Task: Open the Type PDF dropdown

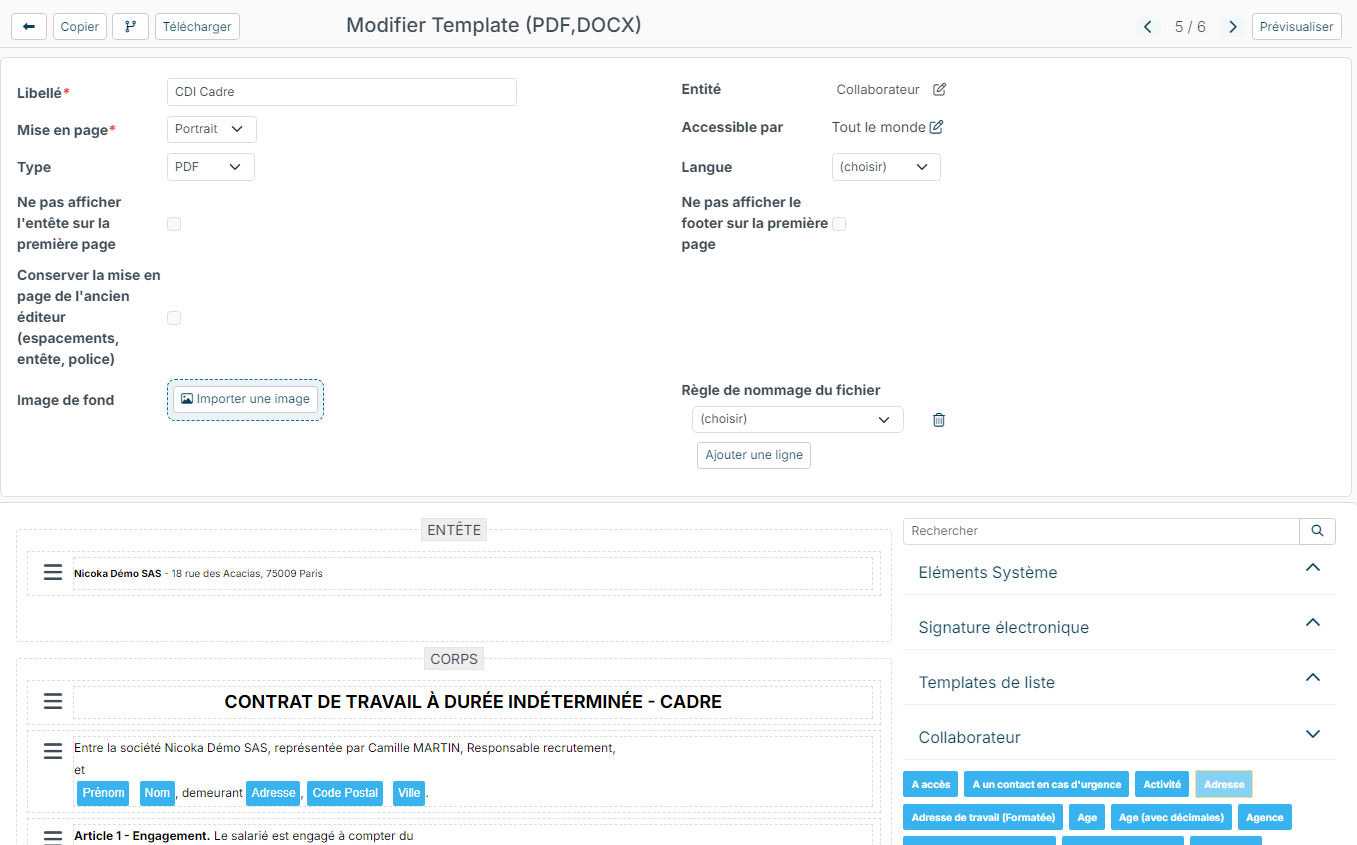Action: coord(211,167)
